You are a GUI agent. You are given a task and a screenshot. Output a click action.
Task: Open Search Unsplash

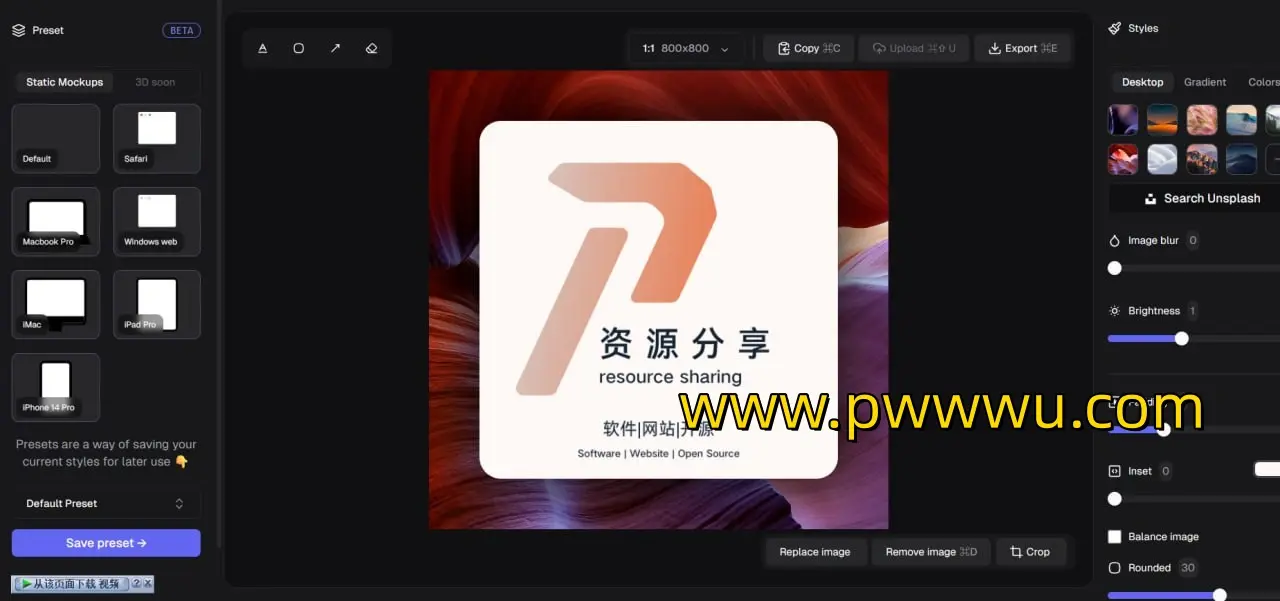coord(1201,198)
